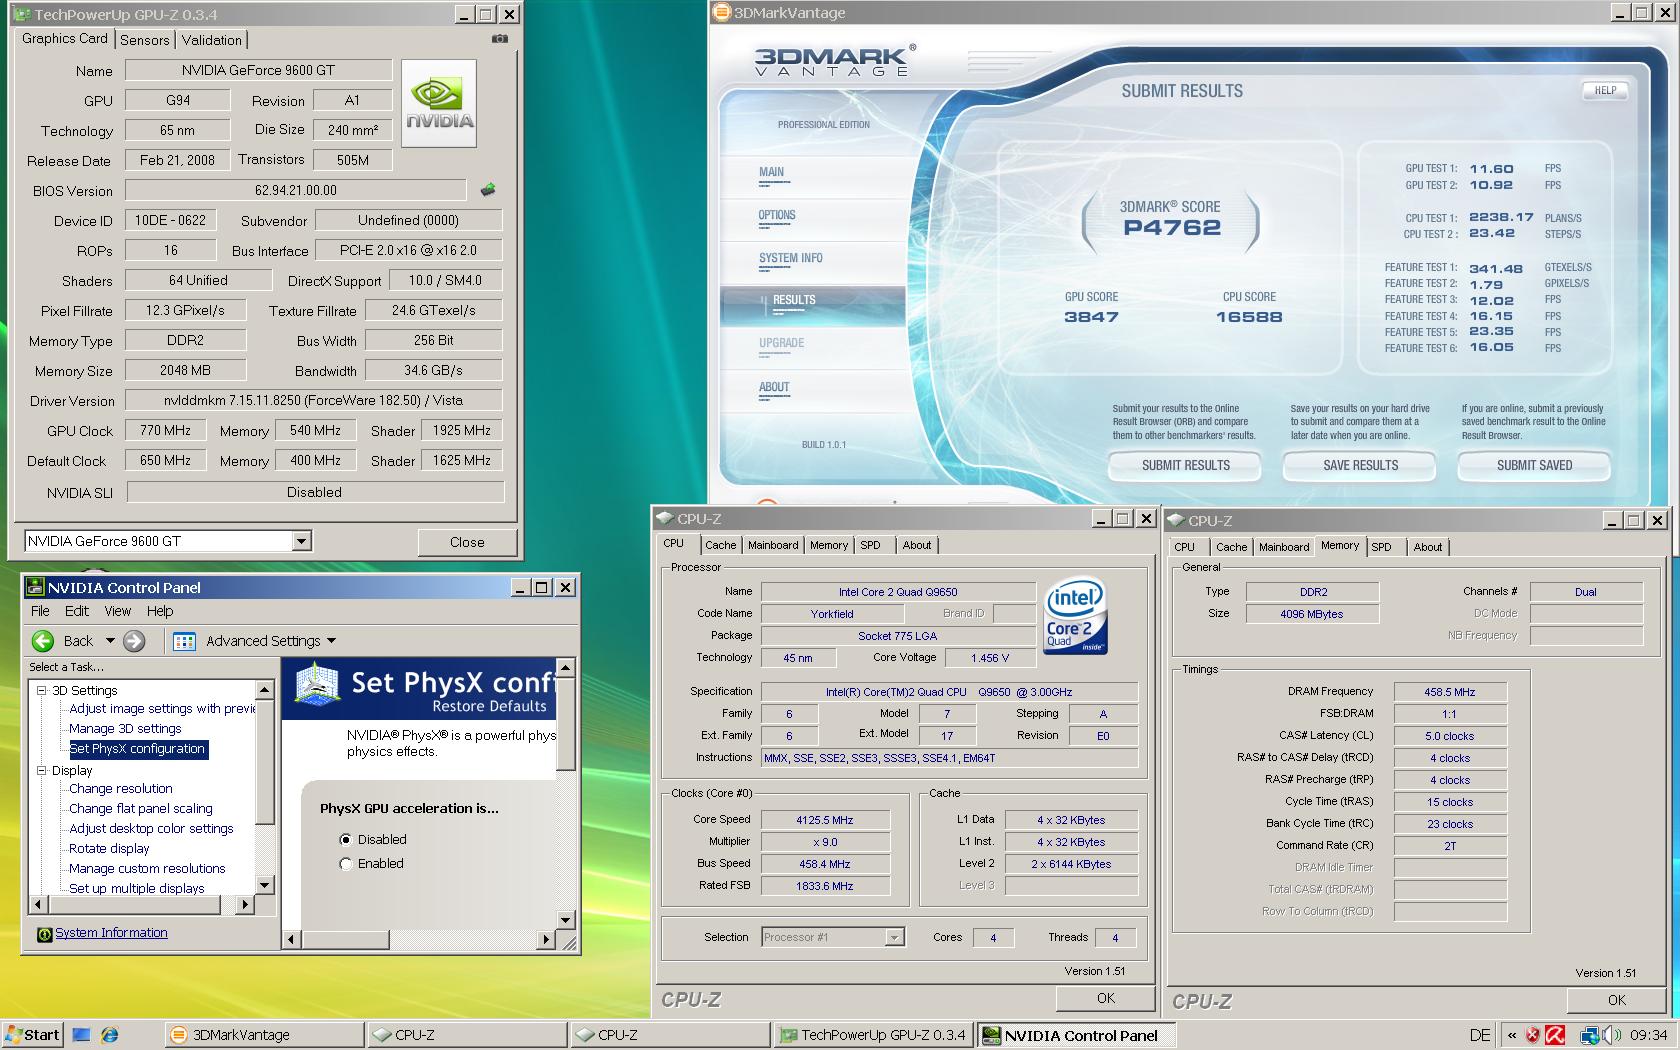The image size is (1680, 1050).
Task: Switch to 3DMarkVantage taskbar button
Action: (264, 1035)
